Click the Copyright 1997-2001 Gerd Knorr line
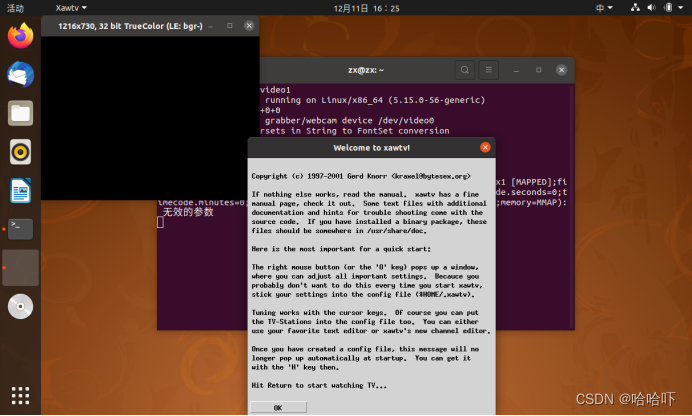 (361, 176)
